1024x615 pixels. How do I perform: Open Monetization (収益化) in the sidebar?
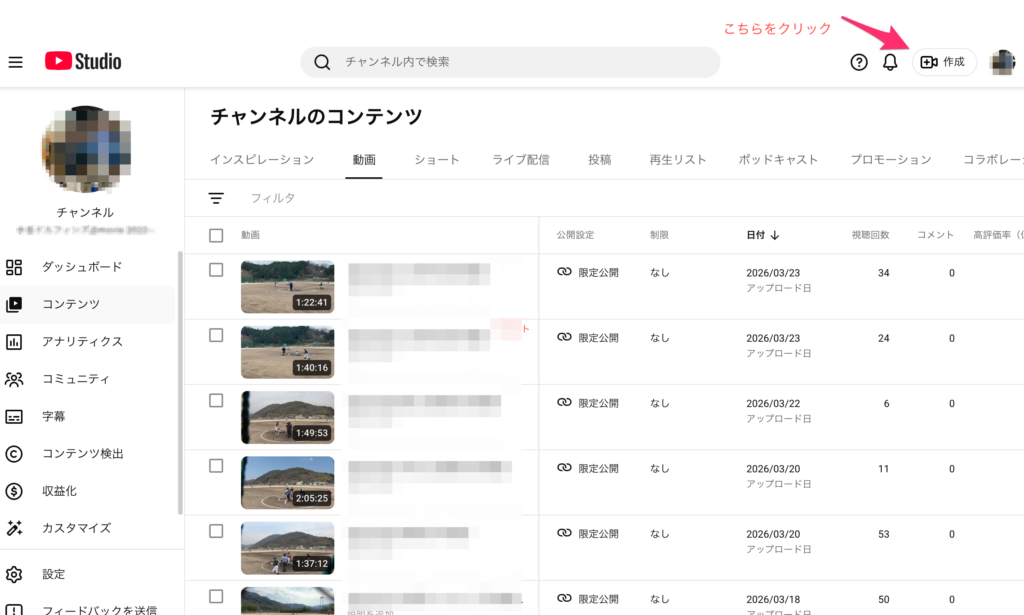59,491
